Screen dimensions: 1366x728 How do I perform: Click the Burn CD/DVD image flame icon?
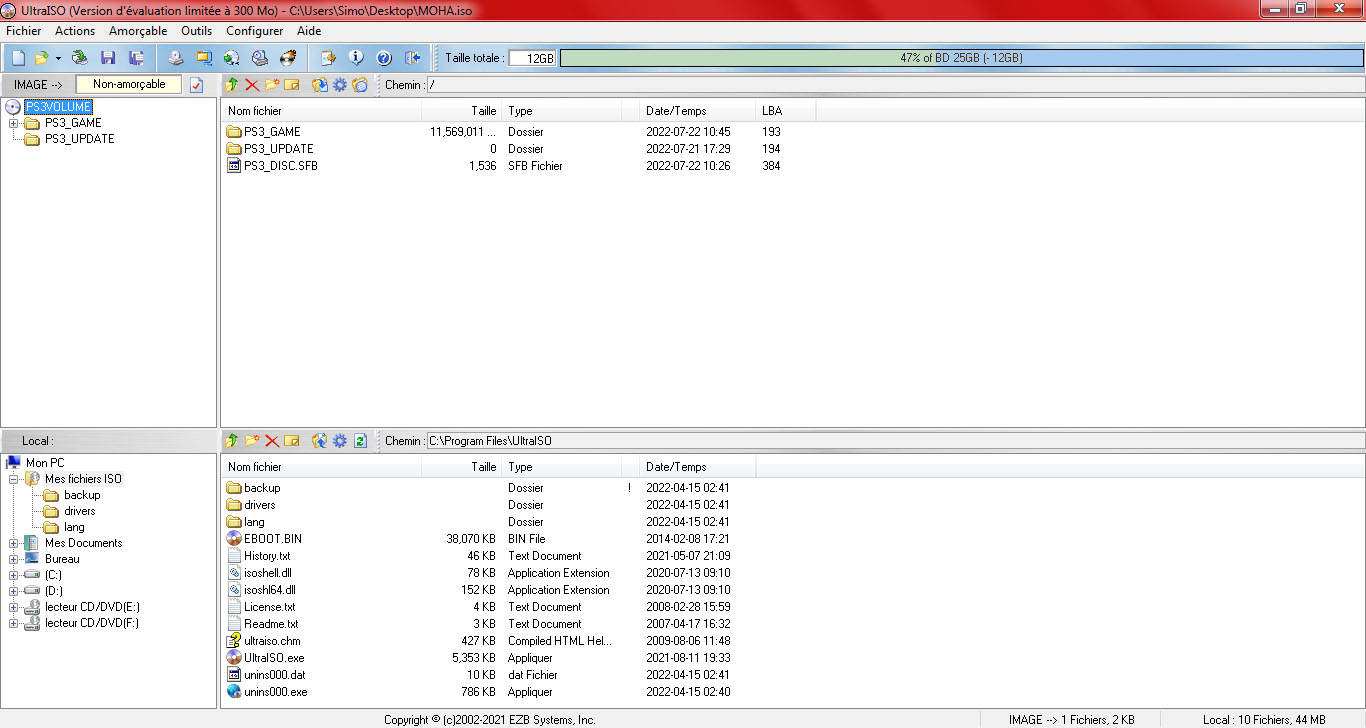(x=288, y=59)
